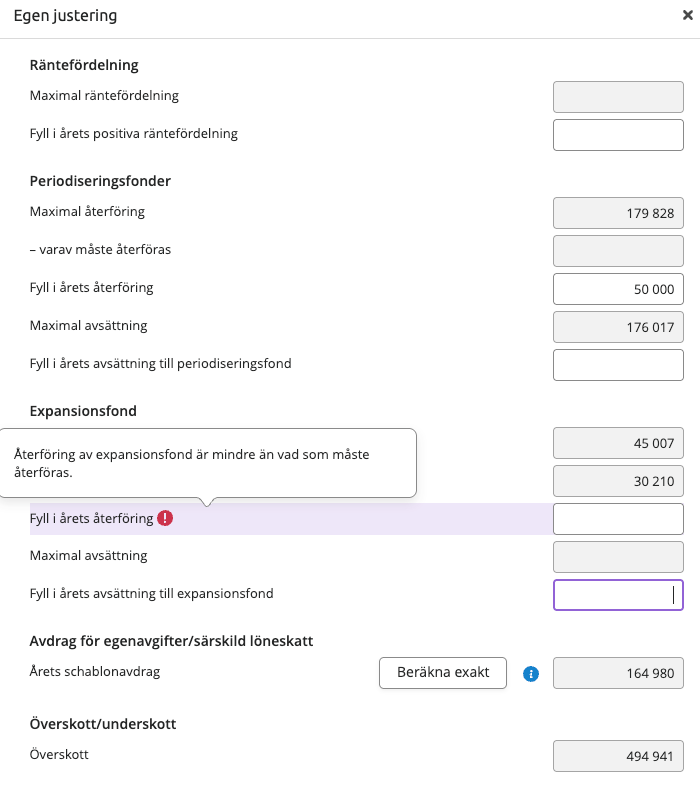The image size is (700, 793).
Task: Click the empty Maximal avsättning field under Expansionsfond
Action: (x=618, y=556)
